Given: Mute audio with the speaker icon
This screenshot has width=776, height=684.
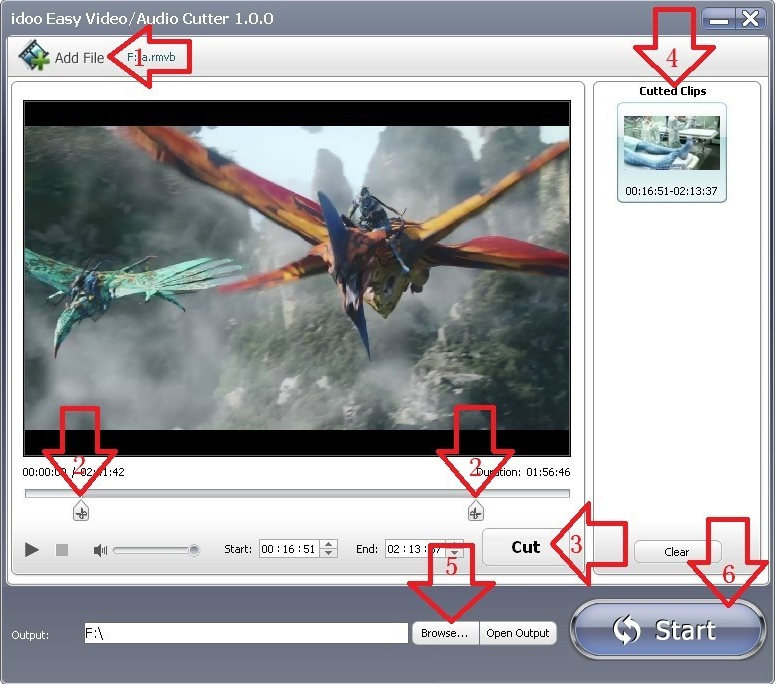Looking at the screenshot, I should pyautogui.click(x=100, y=550).
